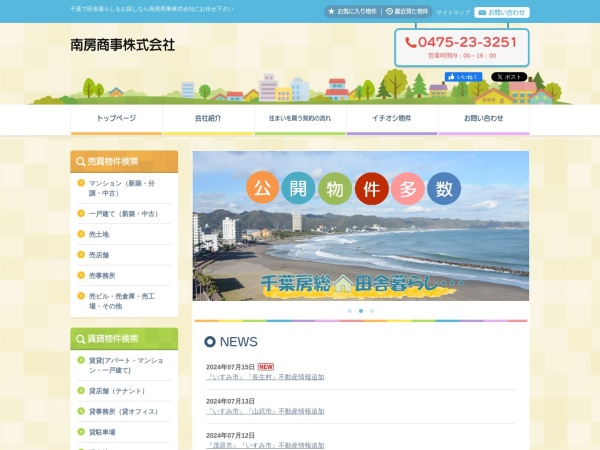The image size is (600, 450).
Task: Click the orange bullet beside 売店舗
Action: click(81, 254)
